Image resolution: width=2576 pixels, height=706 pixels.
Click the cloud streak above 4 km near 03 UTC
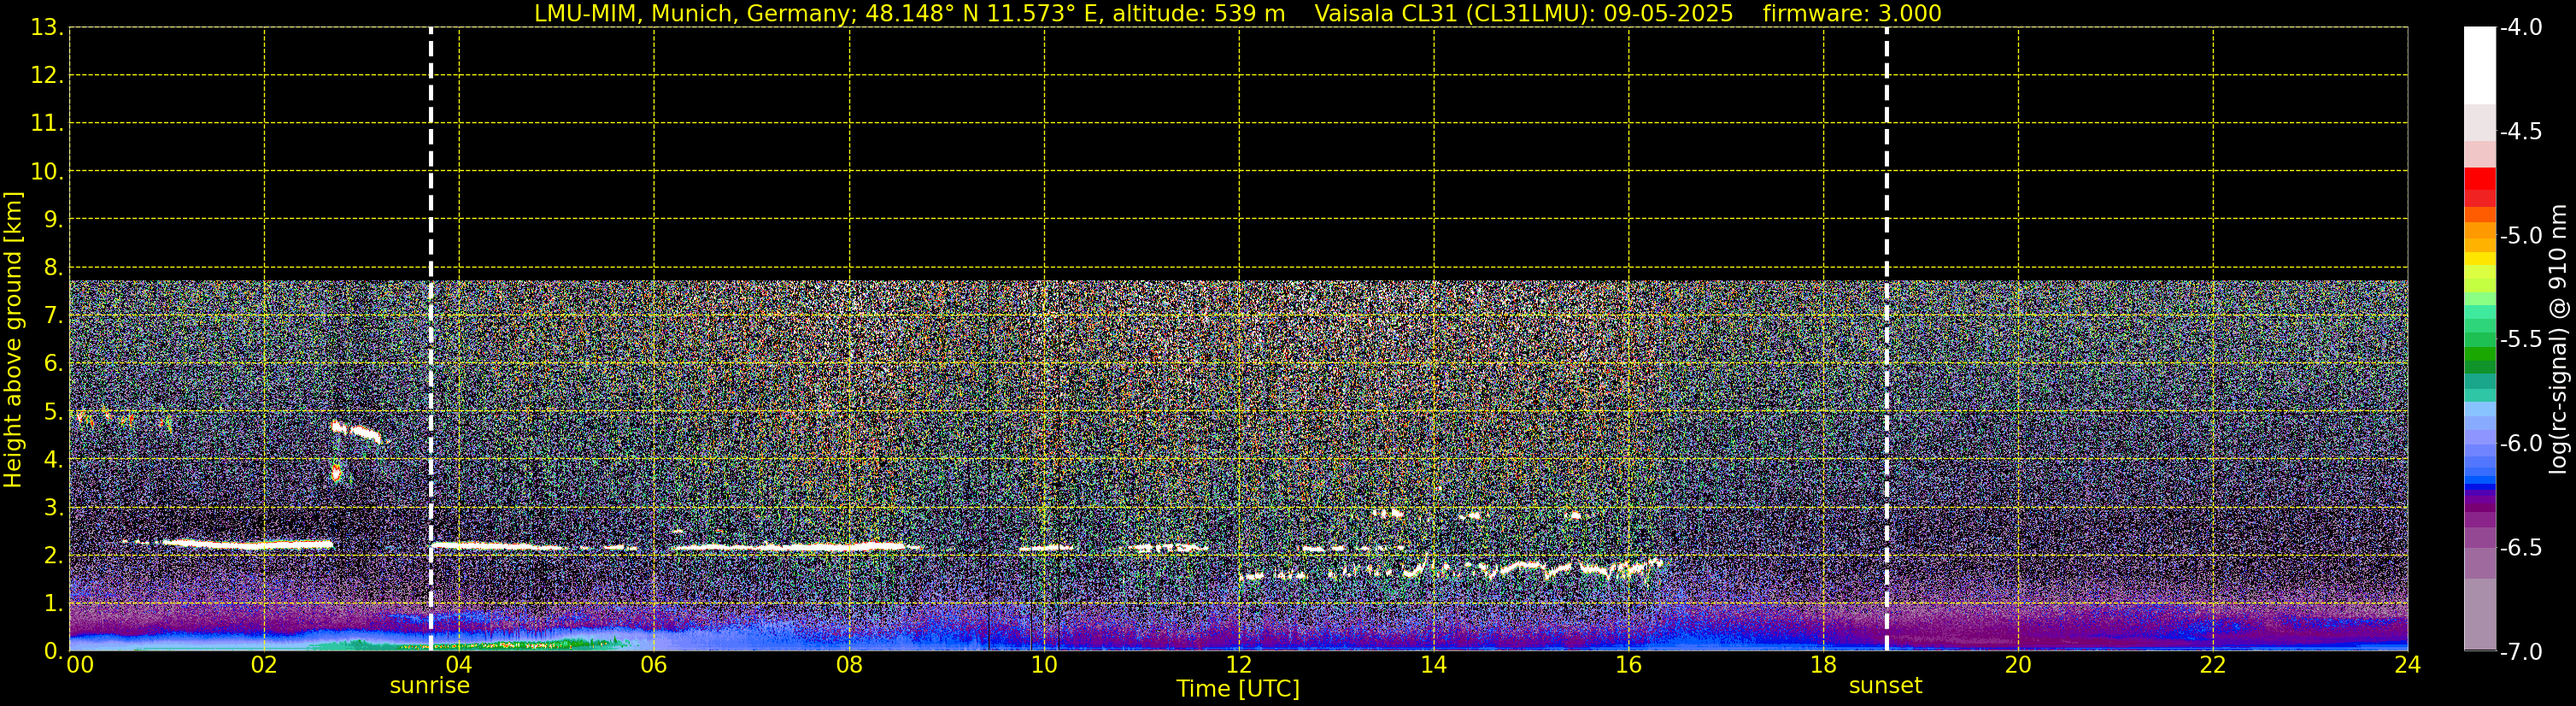pyautogui.click(x=357, y=432)
